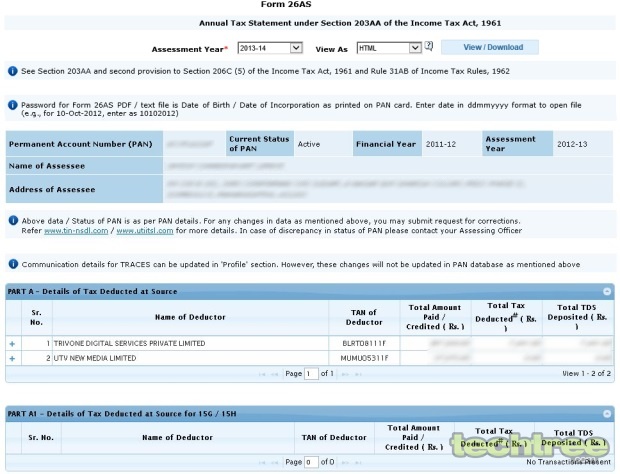620x474 pixels.
Task: Expand the UTV NEW MEDIA LIMITED row with plus icon
Action: click(x=12, y=358)
